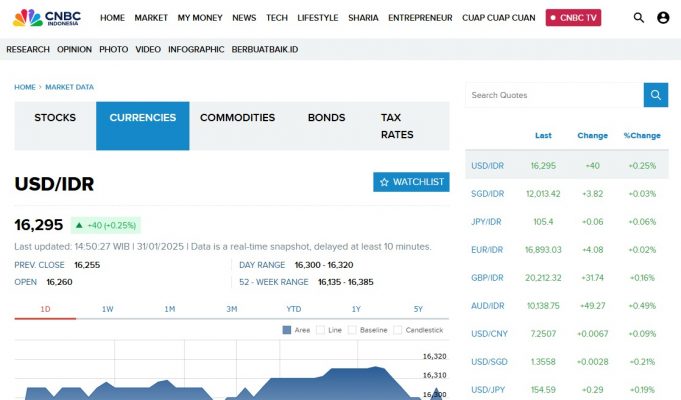Go to Home breadcrumb link
This screenshot has height=400, width=681.
24,87
